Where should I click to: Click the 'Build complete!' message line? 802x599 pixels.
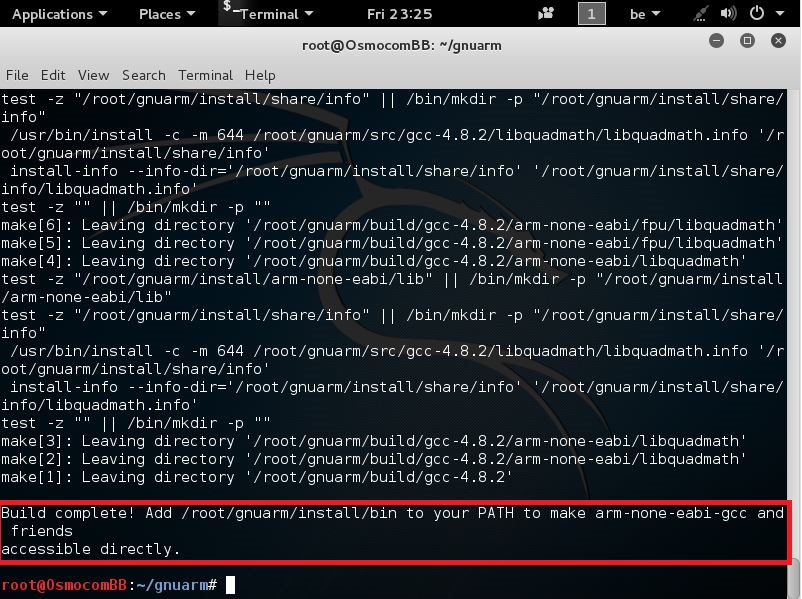(x=393, y=513)
